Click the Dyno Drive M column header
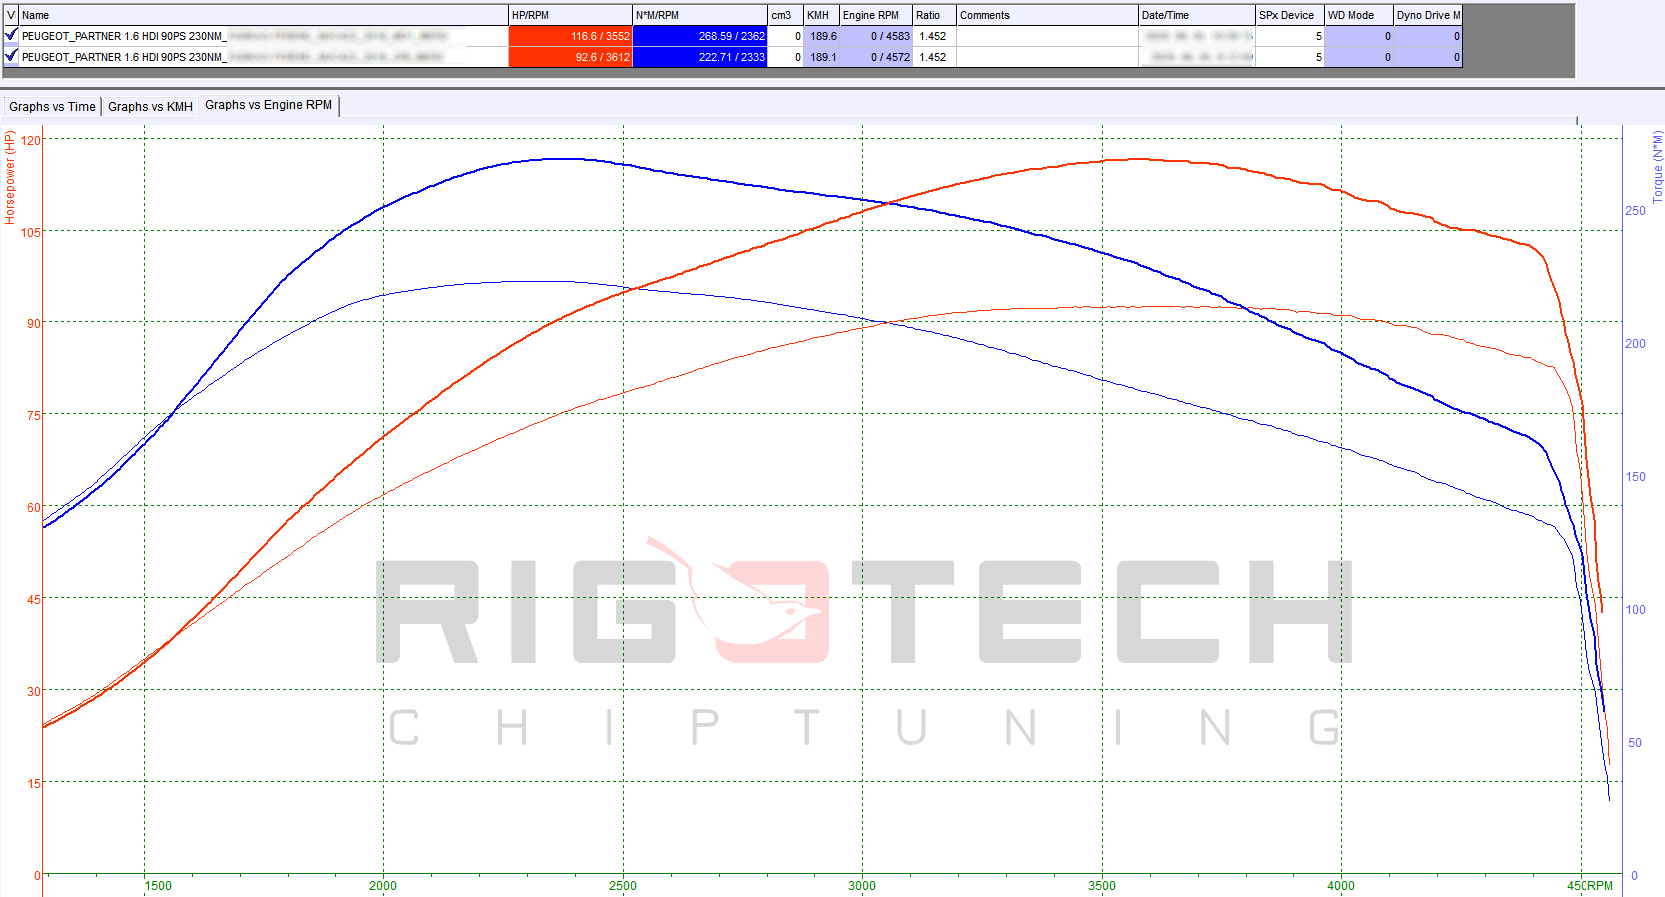 [x=1428, y=15]
